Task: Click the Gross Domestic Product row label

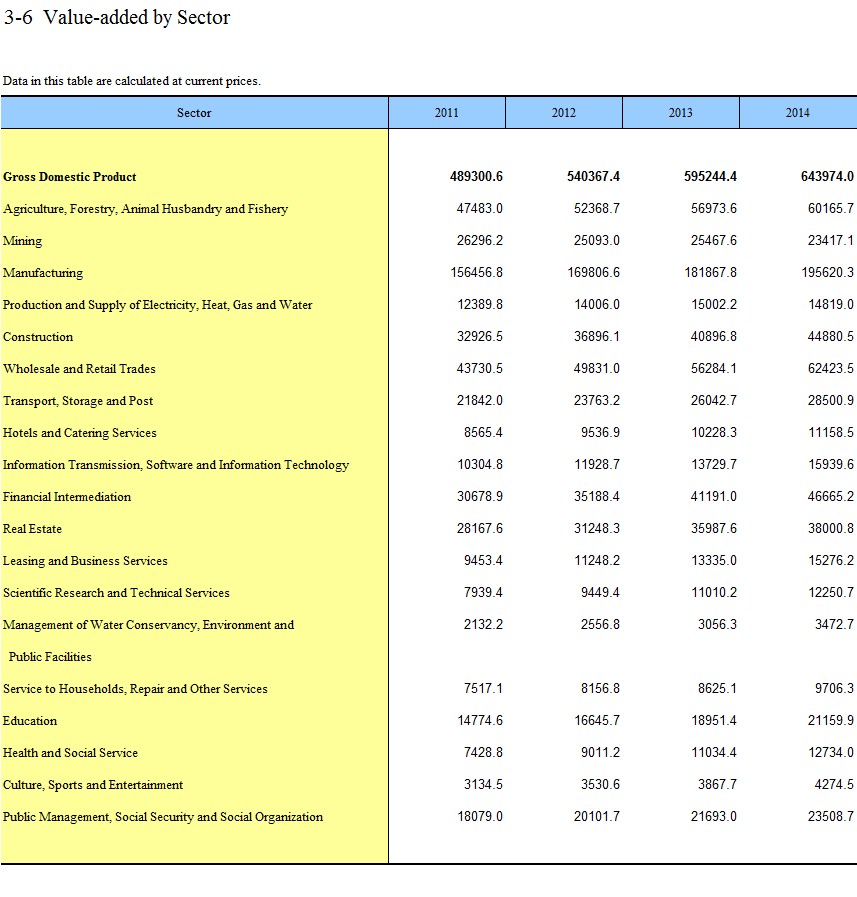Action: coord(70,177)
